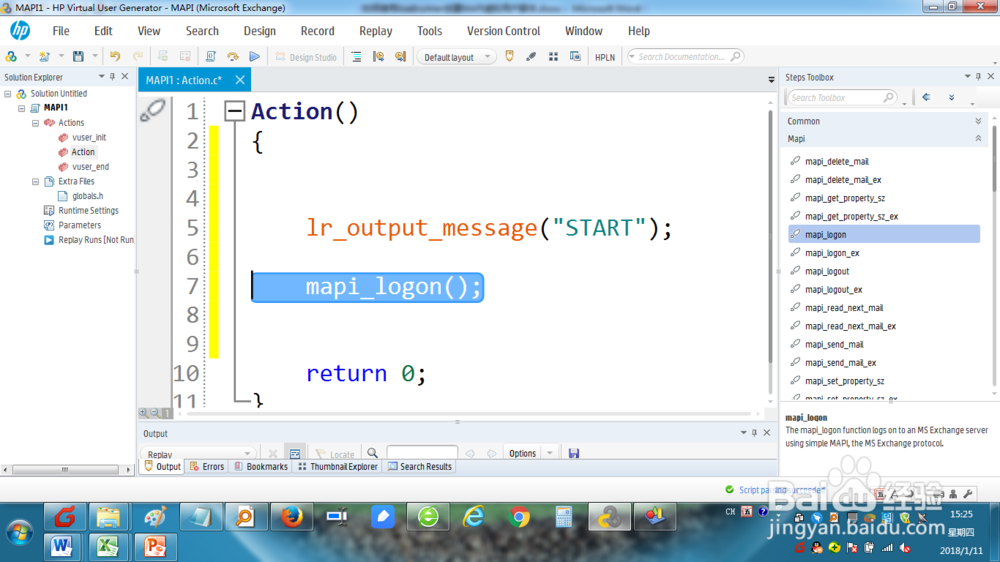Click the Compile script toolbar icon
This screenshot has height=562, width=1000.
[210, 56]
